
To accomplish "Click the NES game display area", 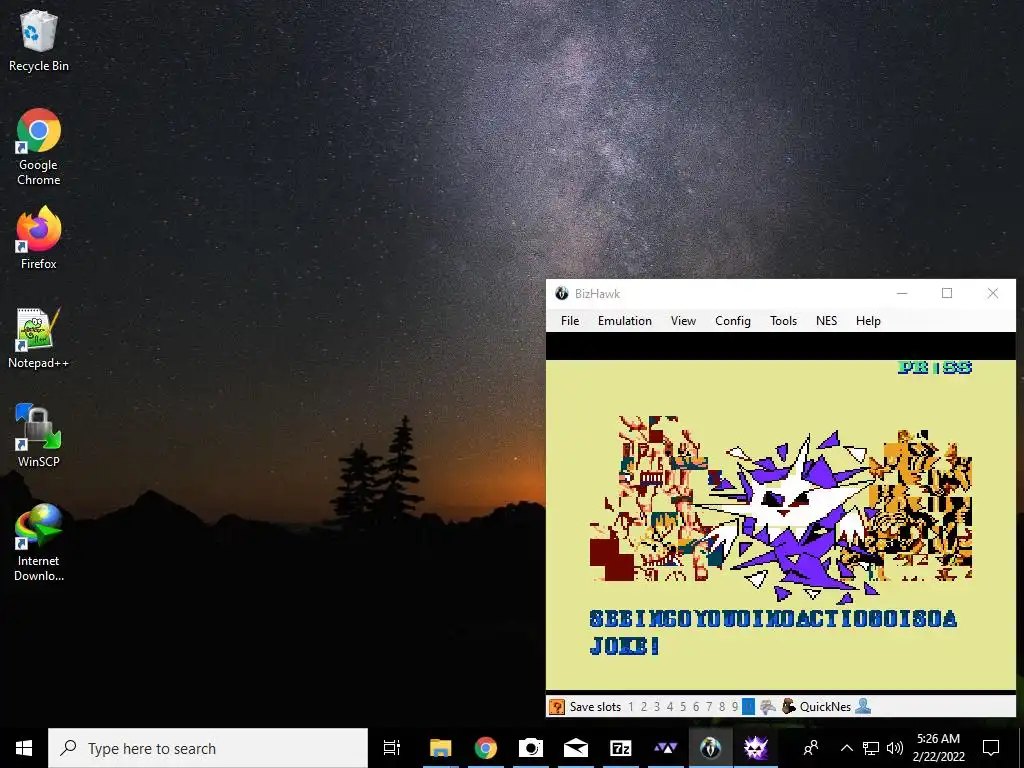I will [x=780, y=524].
